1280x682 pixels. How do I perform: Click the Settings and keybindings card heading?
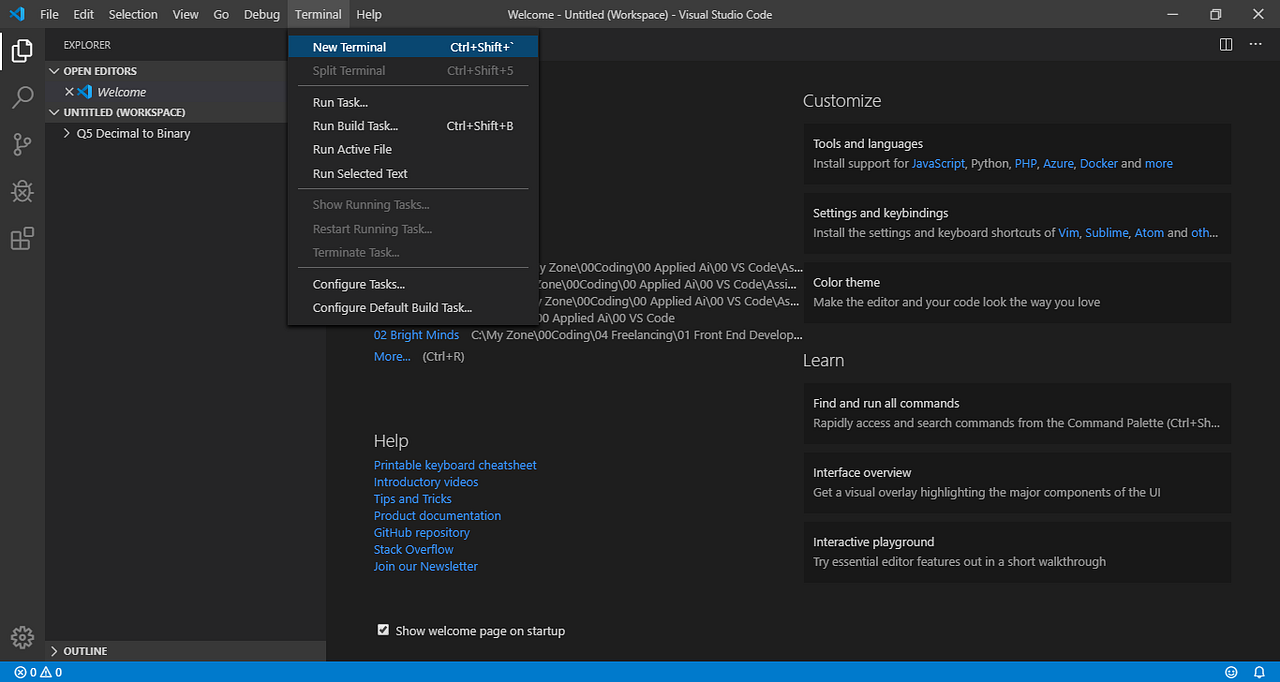[880, 213]
